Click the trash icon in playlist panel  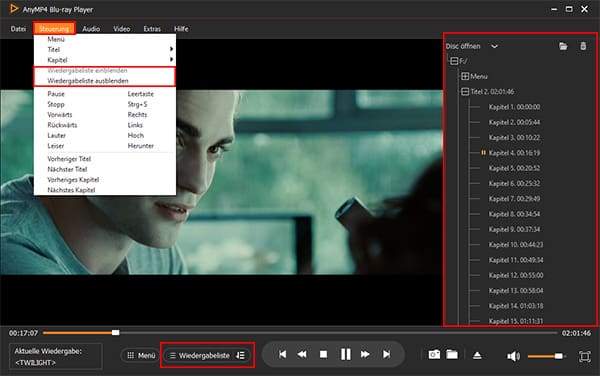[x=583, y=46]
